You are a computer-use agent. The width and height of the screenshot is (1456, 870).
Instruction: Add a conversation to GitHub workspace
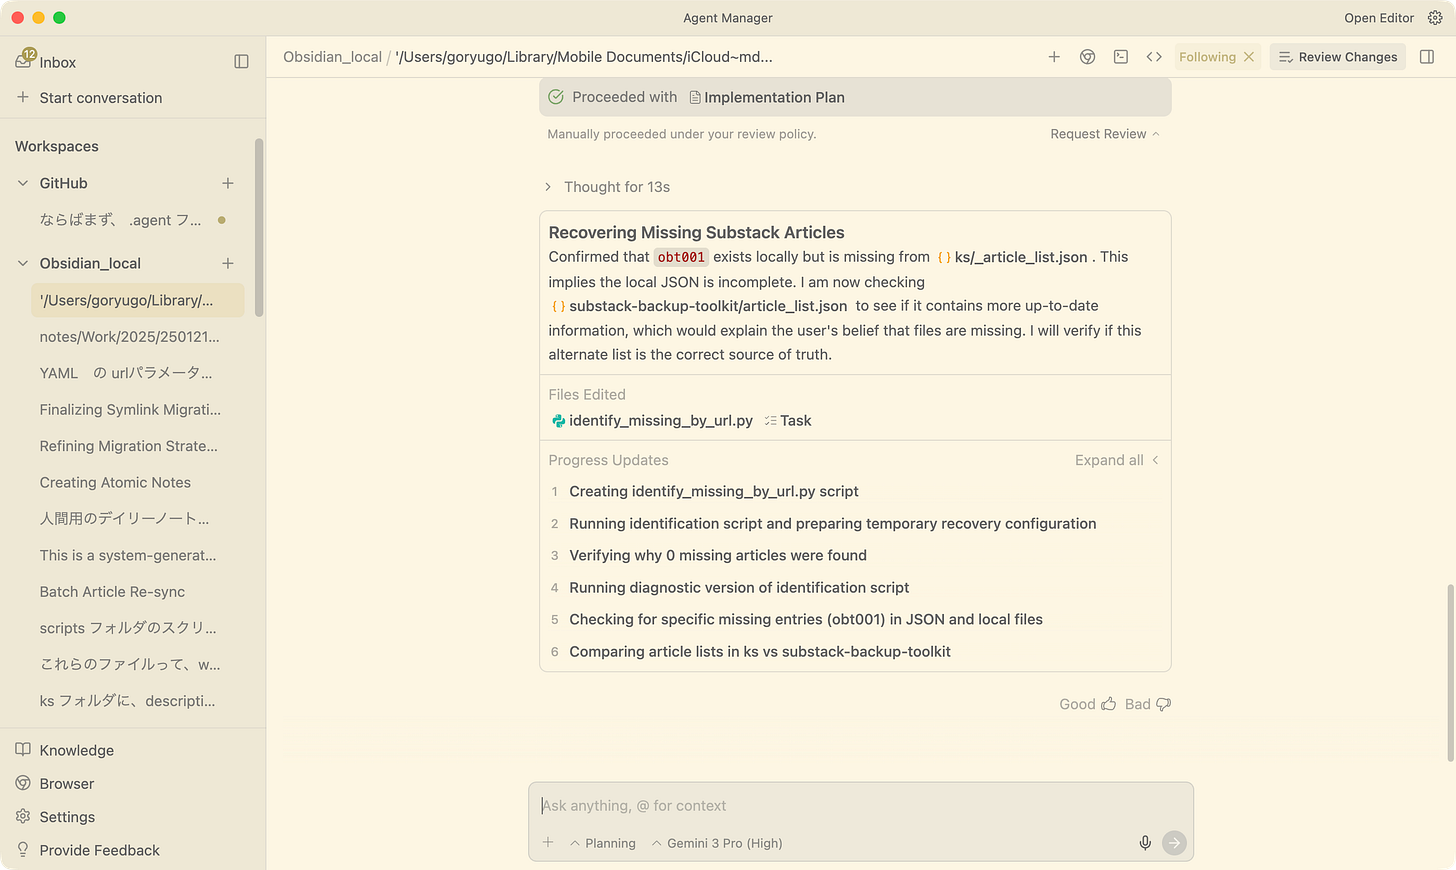[x=228, y=183]
